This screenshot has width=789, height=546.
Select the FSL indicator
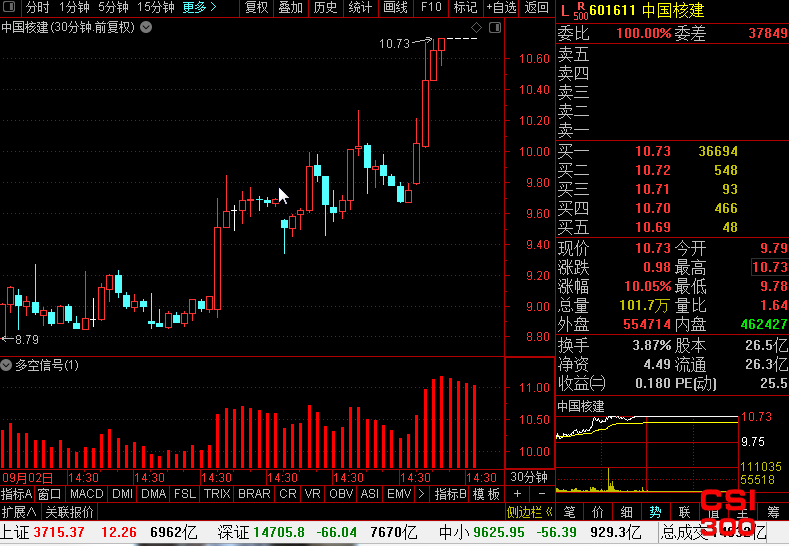click(185, 494)
